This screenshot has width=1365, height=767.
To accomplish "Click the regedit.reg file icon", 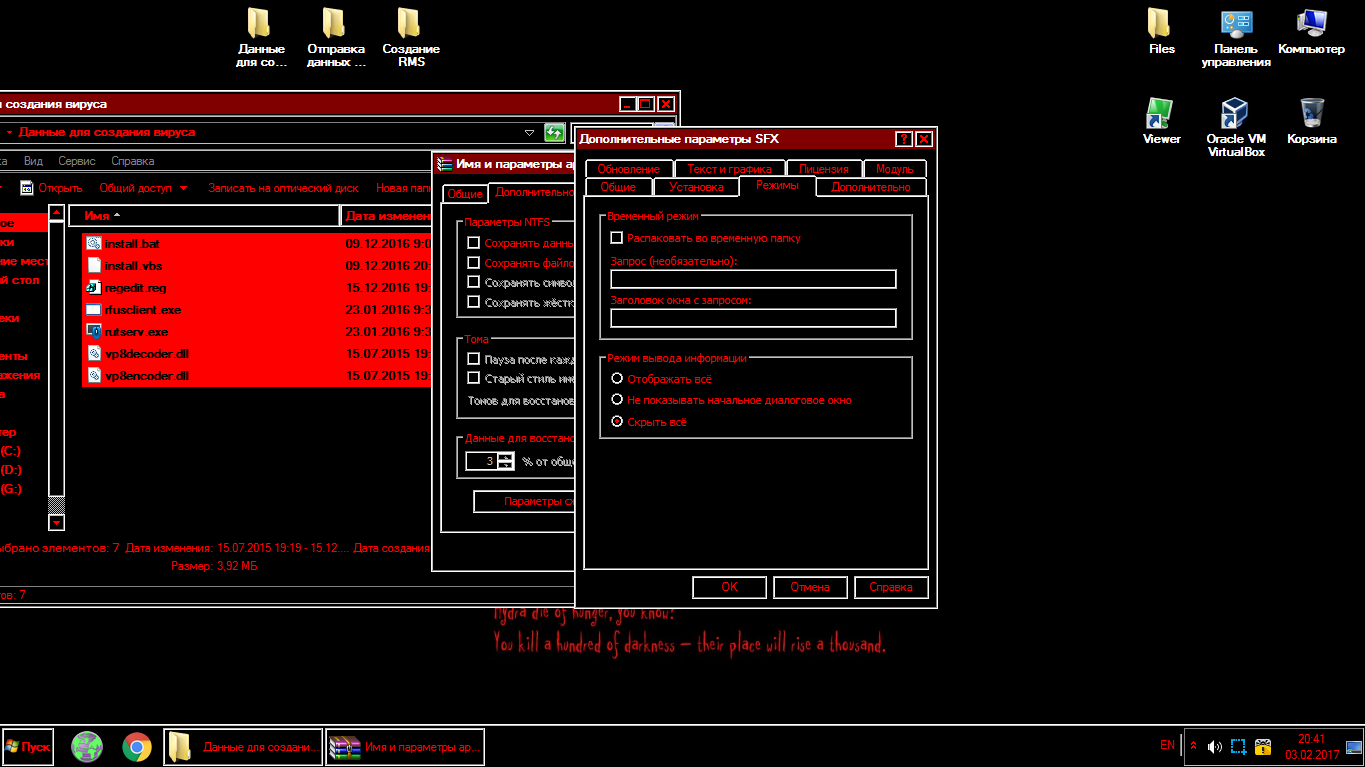I will 94,287.
